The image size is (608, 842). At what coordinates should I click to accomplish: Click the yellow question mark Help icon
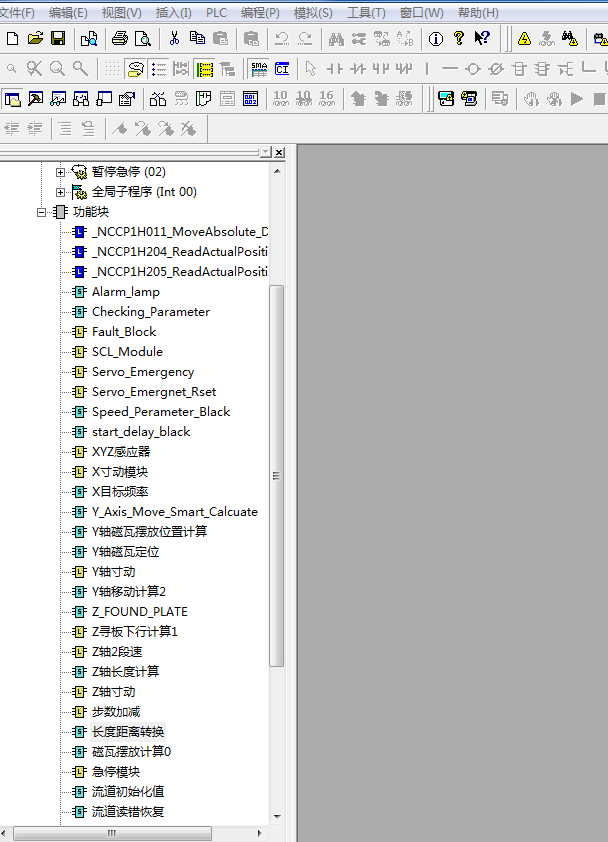point(459,39)
